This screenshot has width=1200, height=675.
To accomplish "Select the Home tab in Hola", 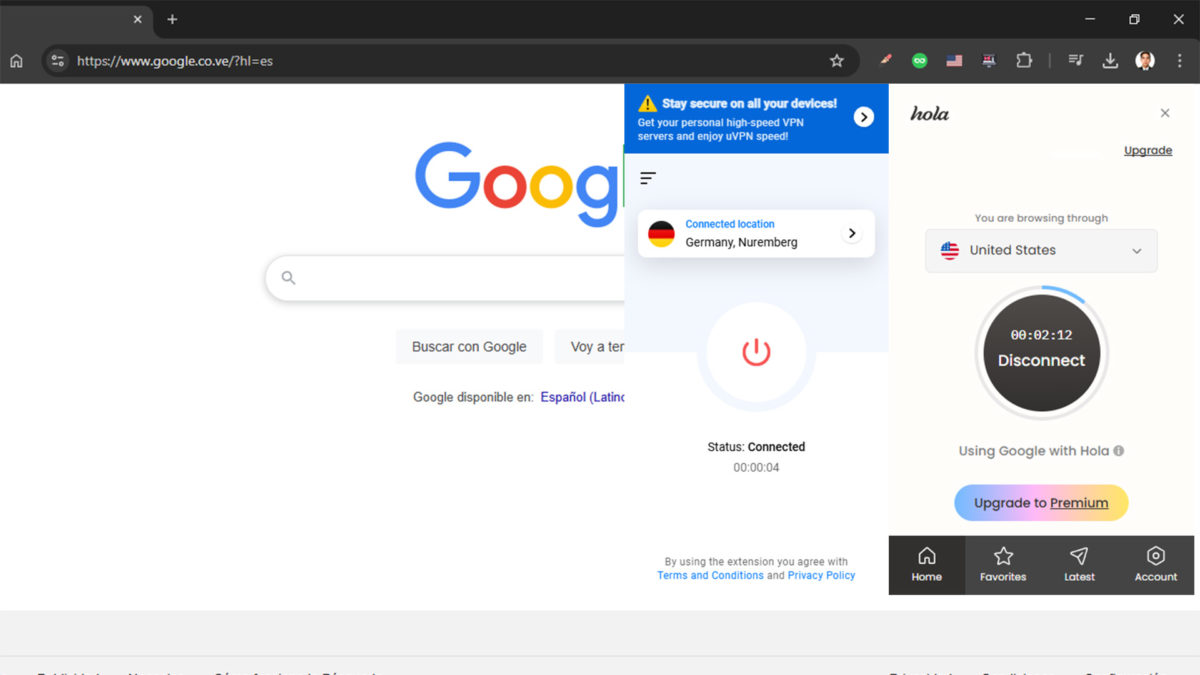I will tap(926, 565).
